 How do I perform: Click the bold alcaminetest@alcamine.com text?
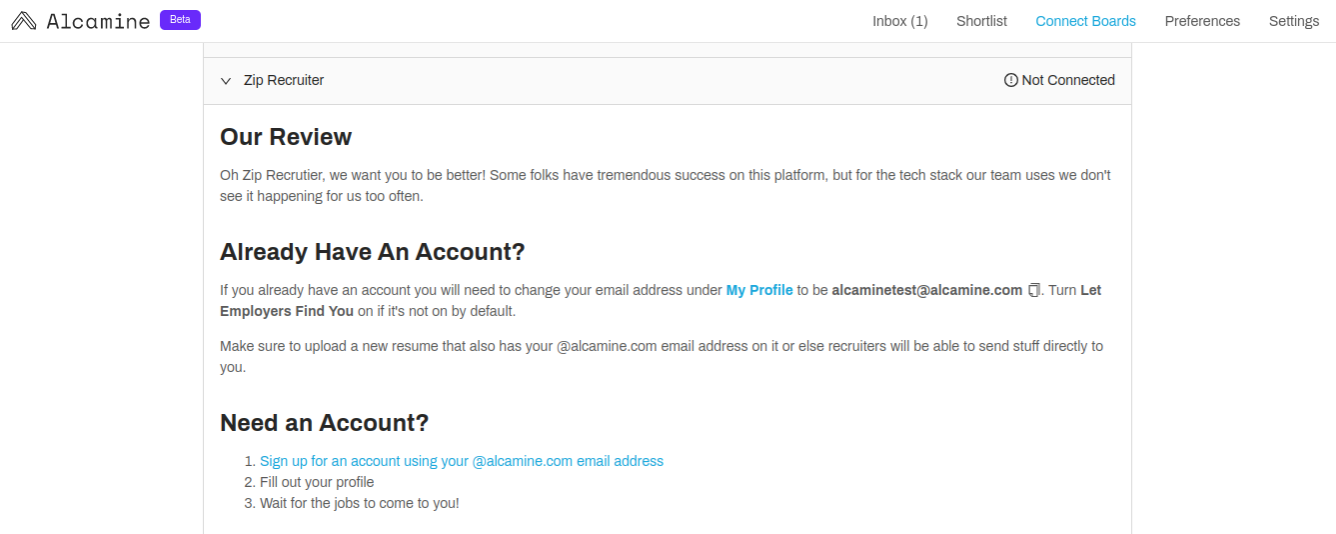pyautogui.click(x=926, y=290)
